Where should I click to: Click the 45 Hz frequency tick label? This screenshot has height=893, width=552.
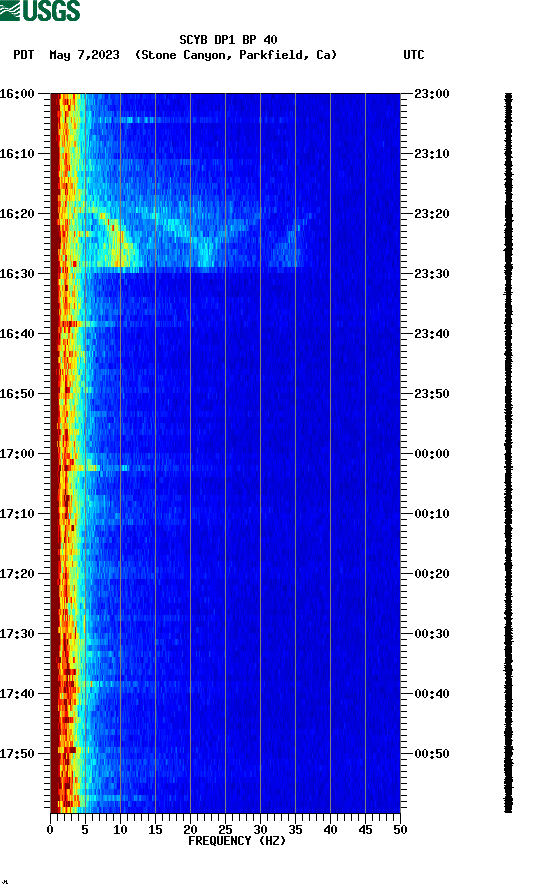pos(365,830)
